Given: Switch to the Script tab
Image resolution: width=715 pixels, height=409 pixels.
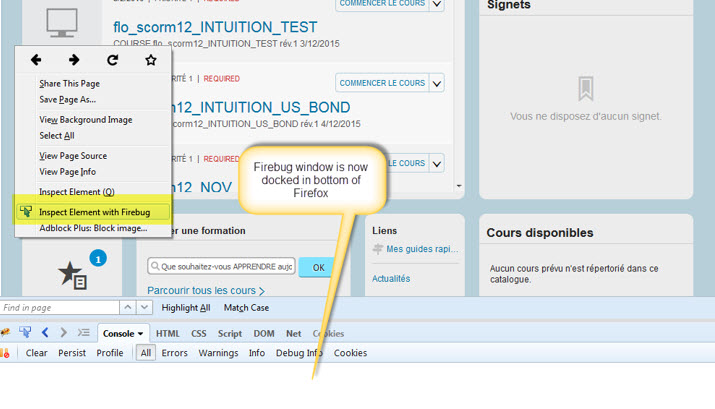Looking at the screenshot, I should [230, 334].
